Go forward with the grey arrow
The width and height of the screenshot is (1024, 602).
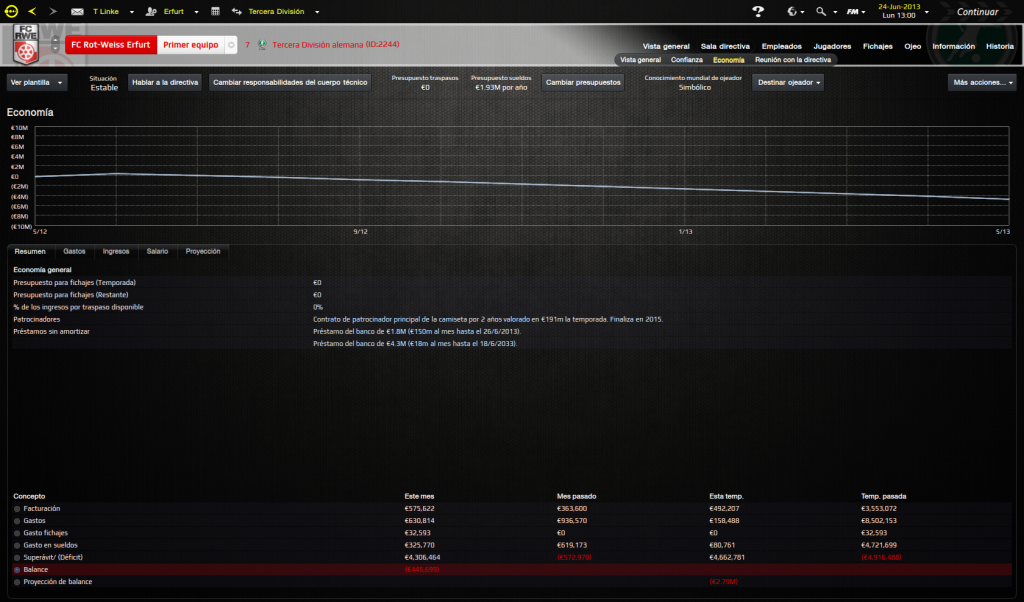coord(53,11)
